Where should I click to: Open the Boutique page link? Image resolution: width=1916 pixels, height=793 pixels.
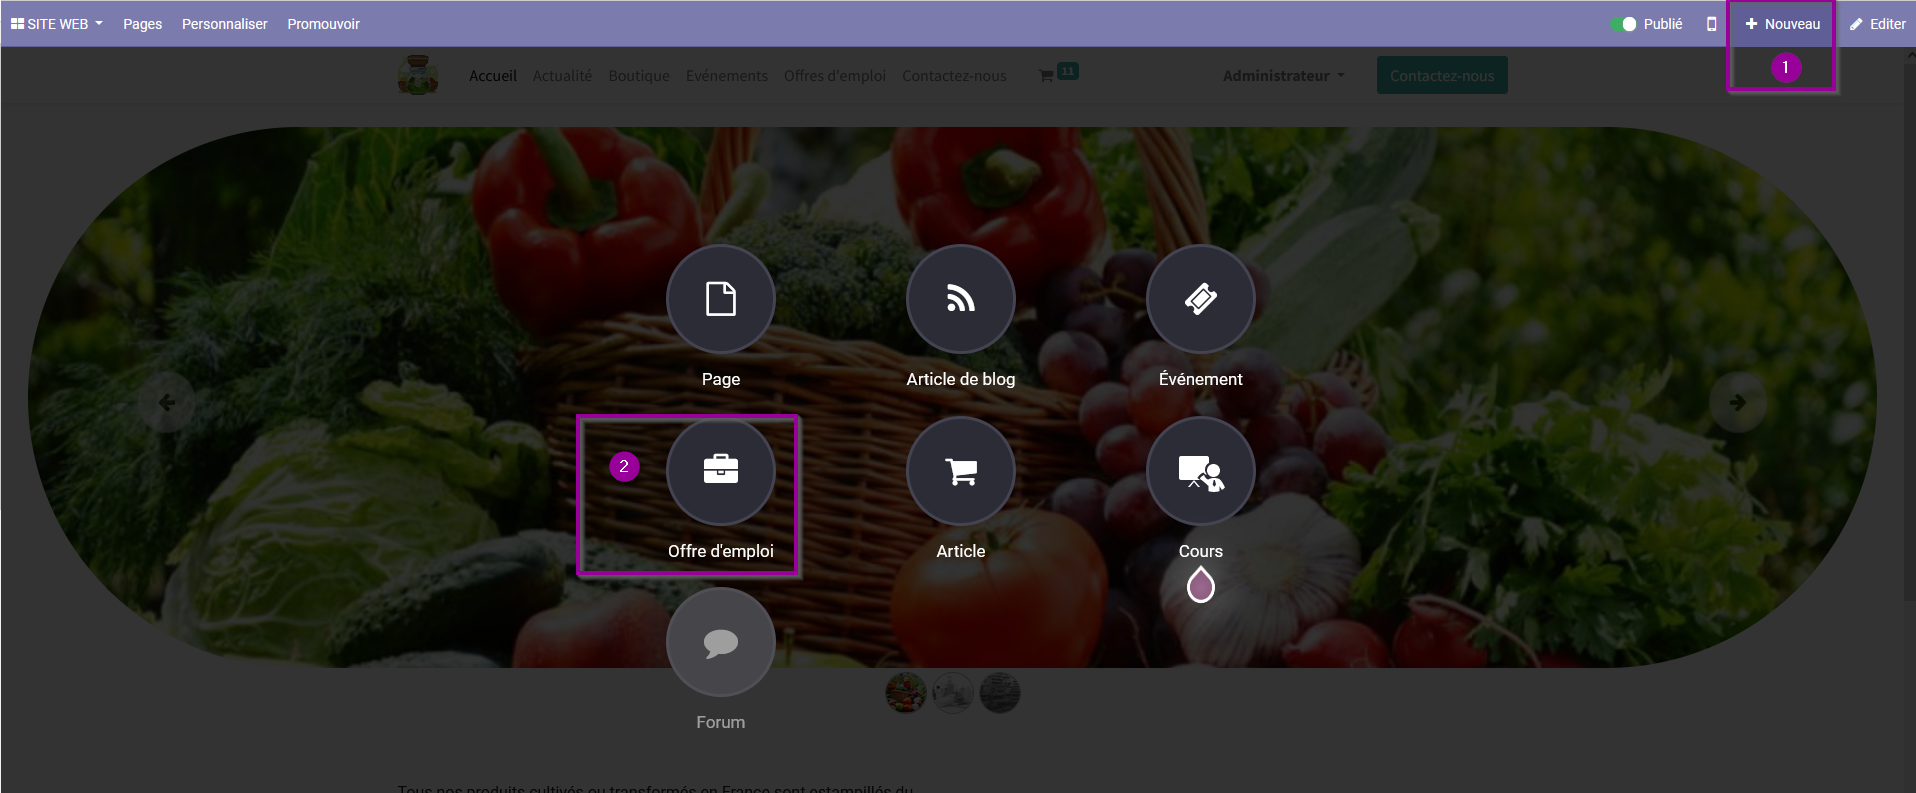(639, 76)
